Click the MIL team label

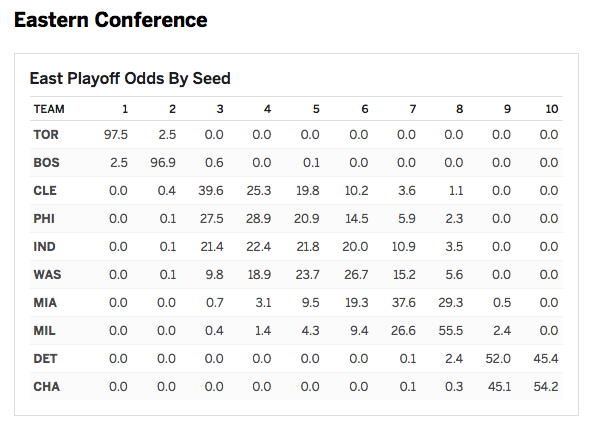click(x=44, y=330)
